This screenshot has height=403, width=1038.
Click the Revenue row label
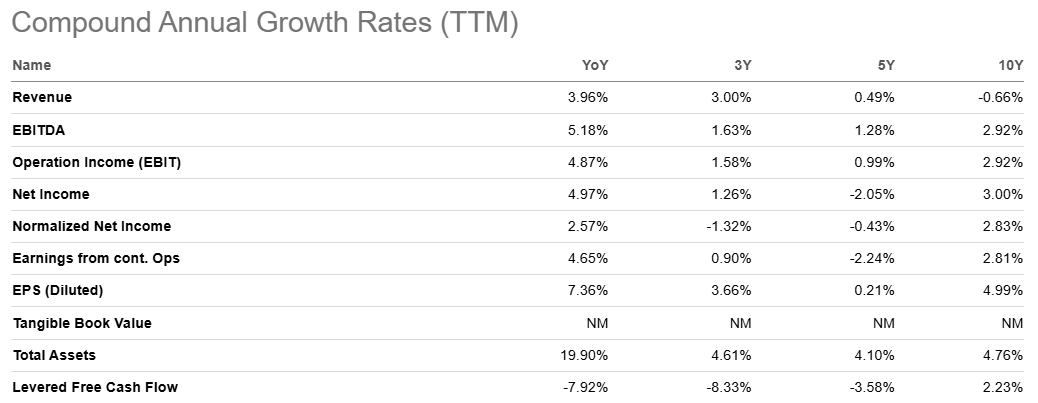pyautogui.click(x=42, y=97)
